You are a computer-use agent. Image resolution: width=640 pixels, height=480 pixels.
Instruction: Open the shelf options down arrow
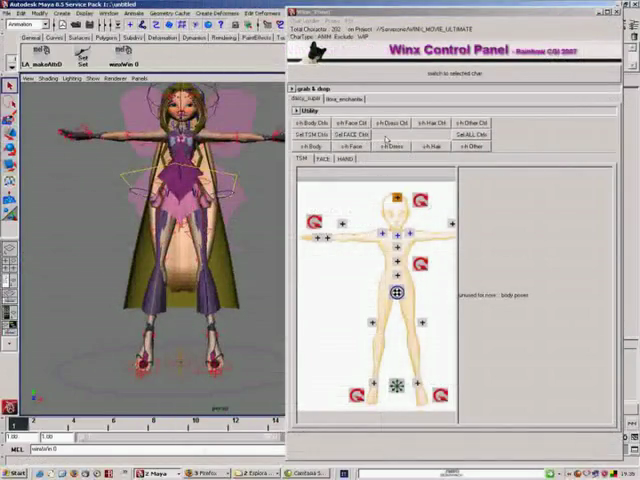click(x=12, y=67)
